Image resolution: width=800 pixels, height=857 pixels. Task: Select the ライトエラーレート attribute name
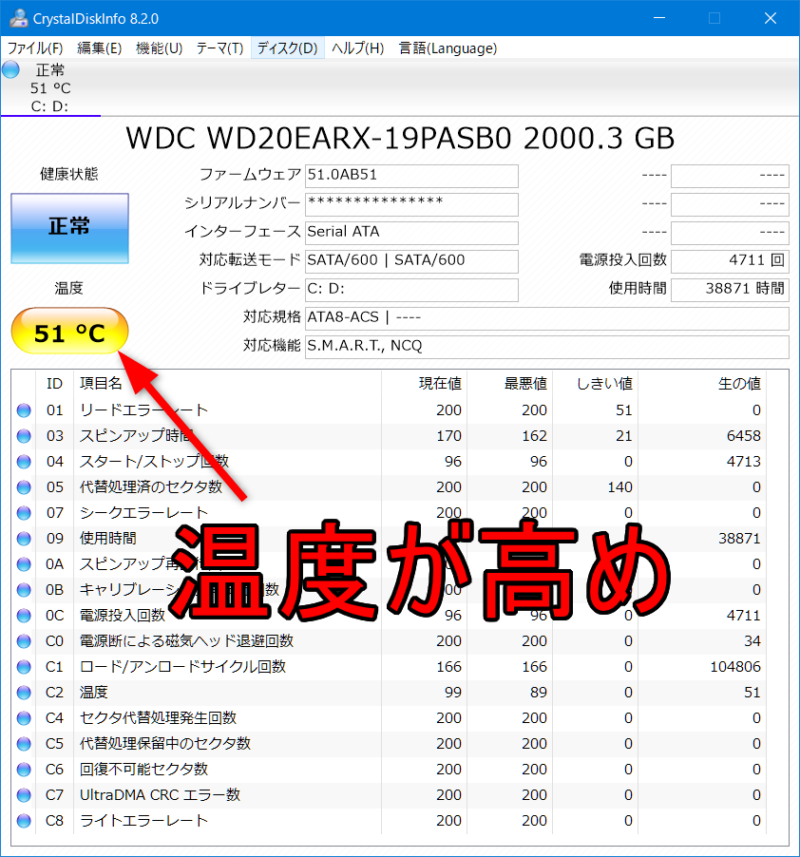[144, 821]
